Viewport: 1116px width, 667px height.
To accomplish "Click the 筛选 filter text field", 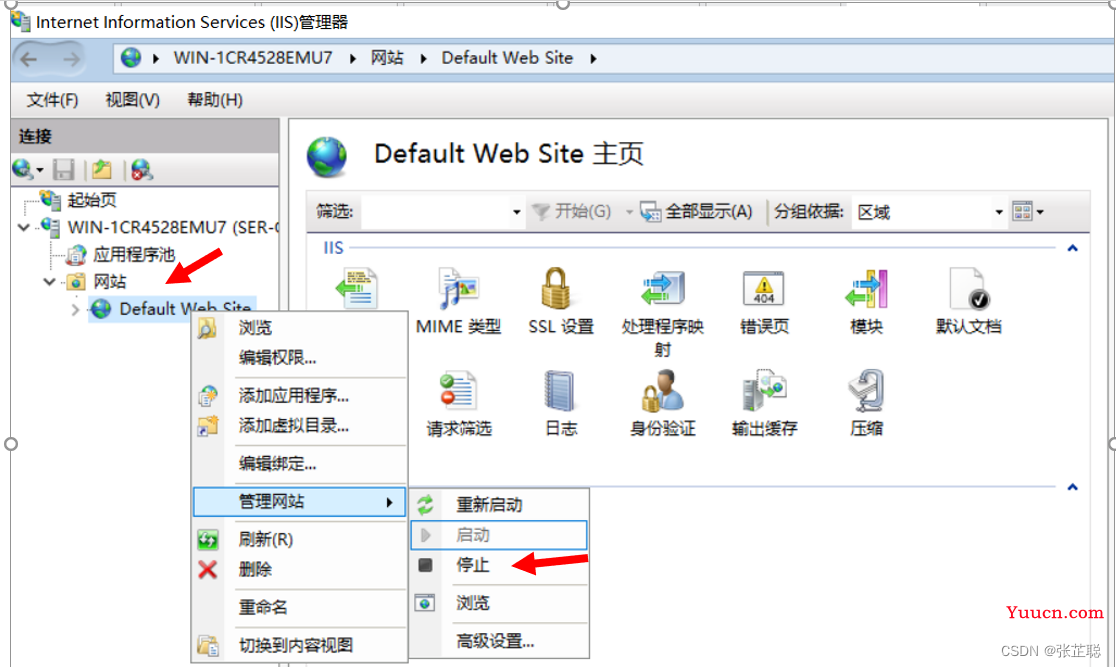I will pyautogui.click(x=435, y=211).
